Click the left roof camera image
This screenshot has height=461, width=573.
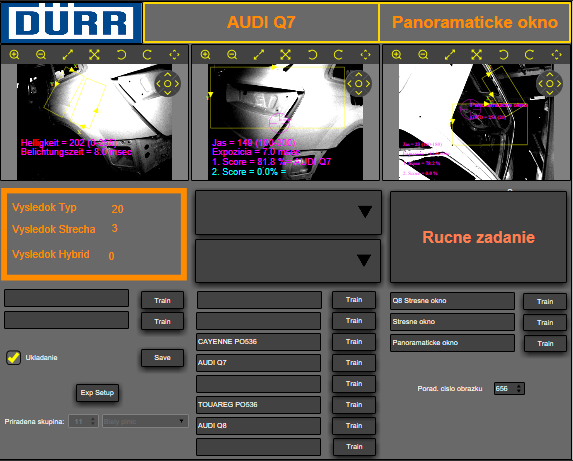94,122
